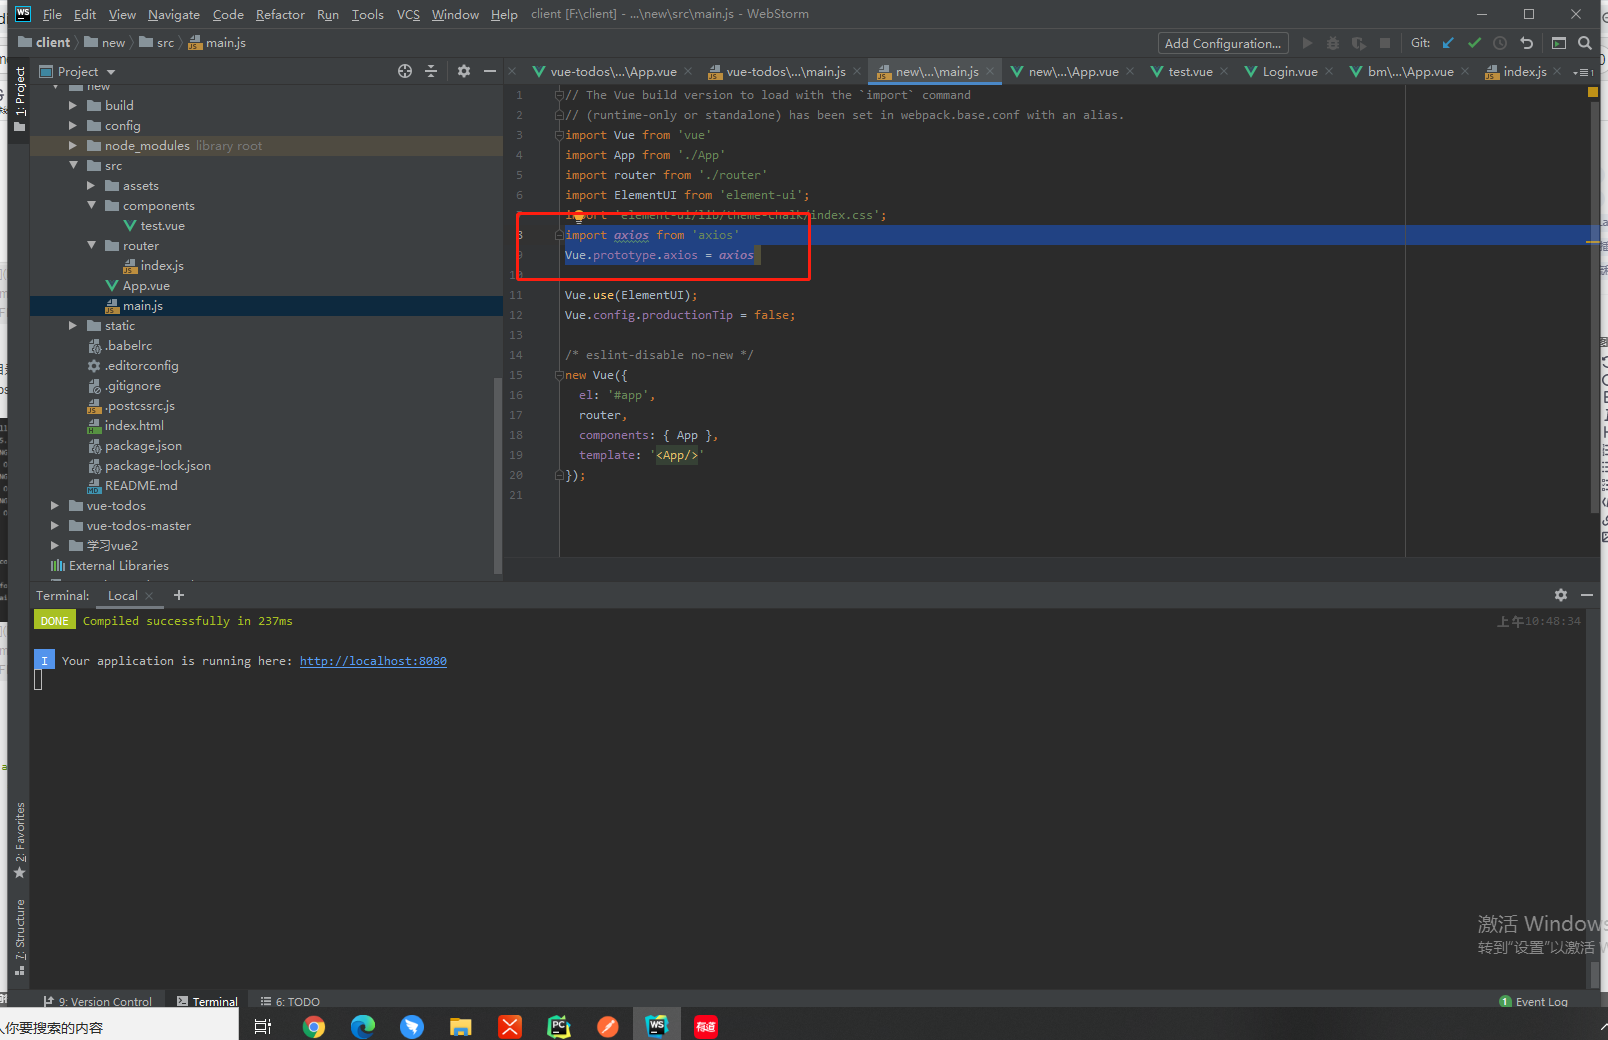Click the project tree scrollbar
The height and width of the screenshot is (1040, 1608).
[498, 475]
